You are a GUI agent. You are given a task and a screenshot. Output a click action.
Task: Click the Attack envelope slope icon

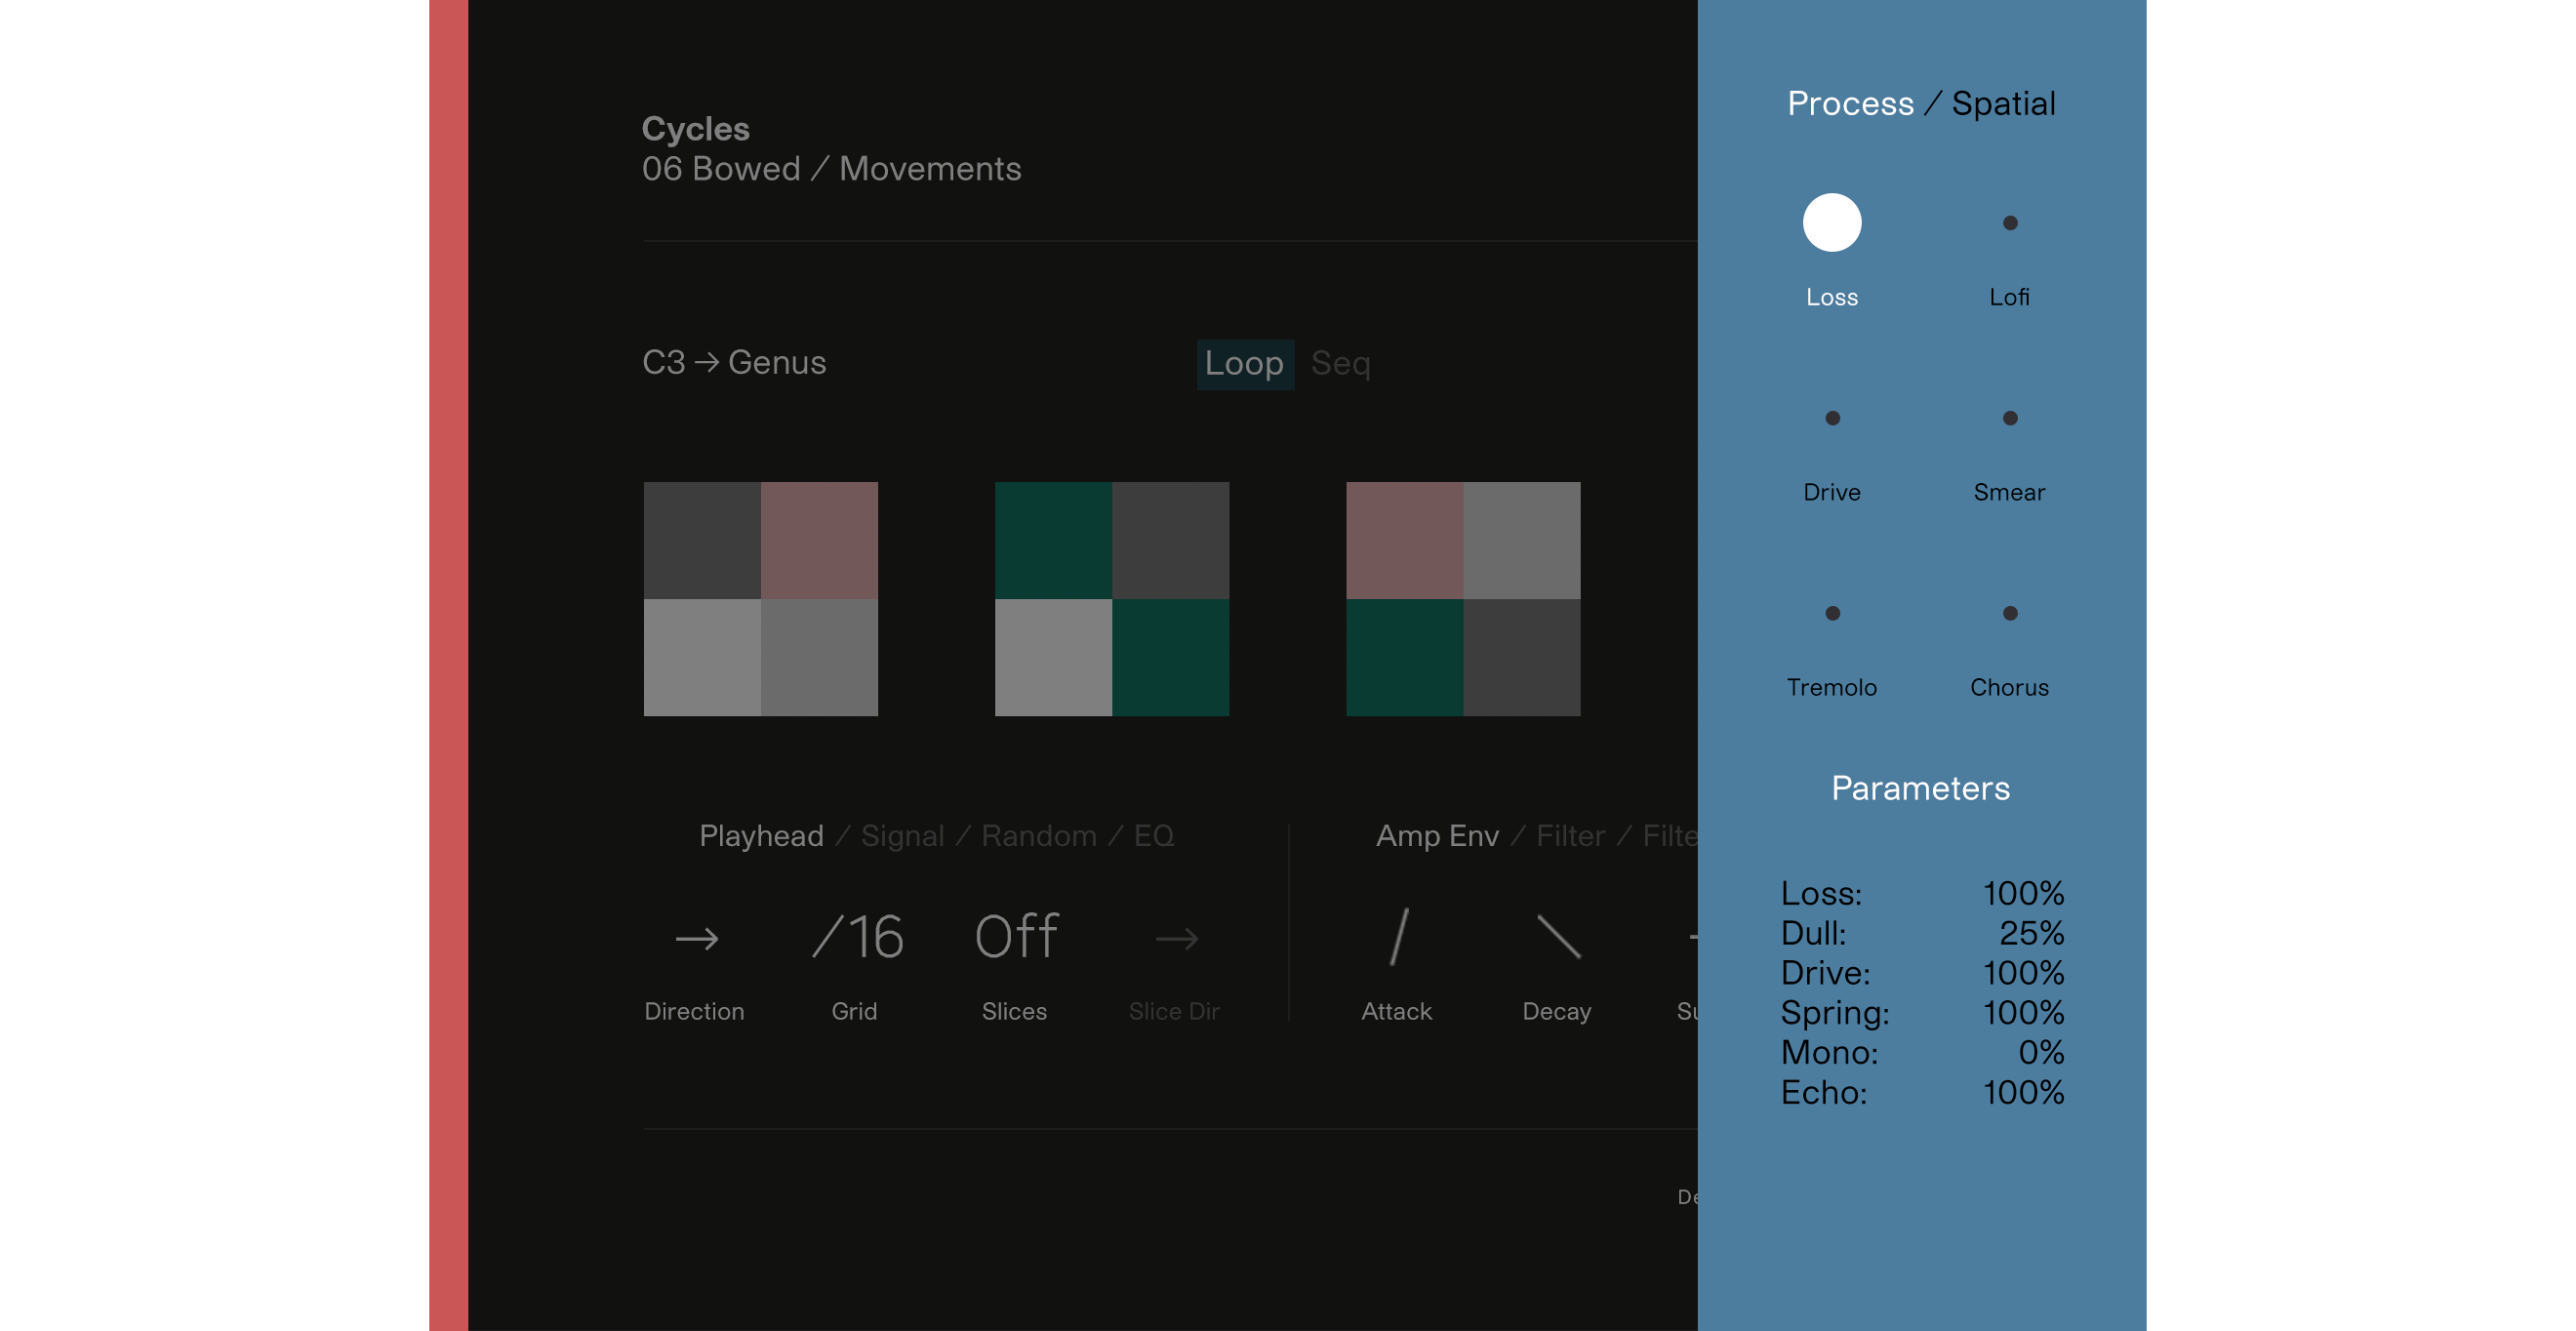[1398, 938]
